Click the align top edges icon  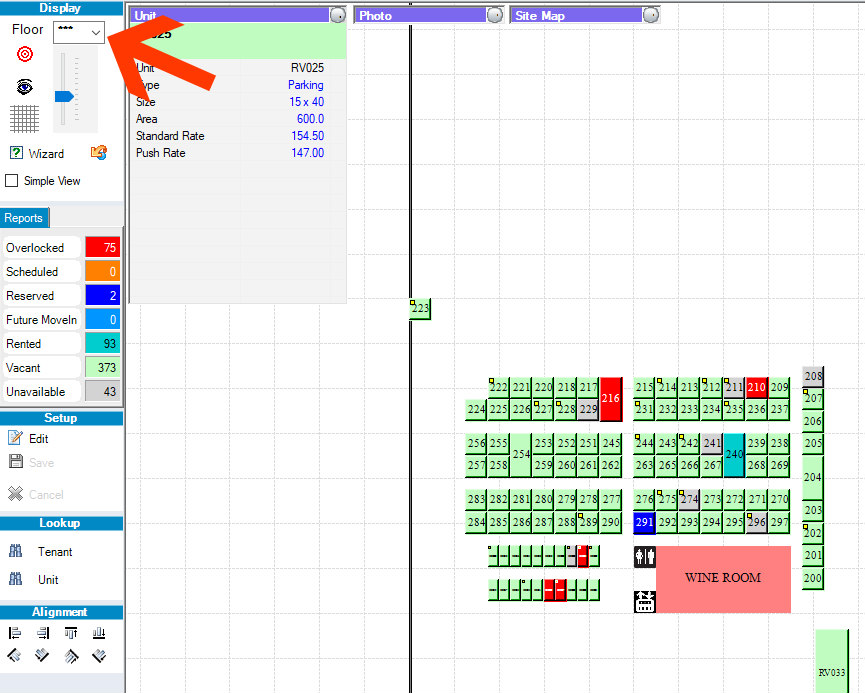point(71,633)
